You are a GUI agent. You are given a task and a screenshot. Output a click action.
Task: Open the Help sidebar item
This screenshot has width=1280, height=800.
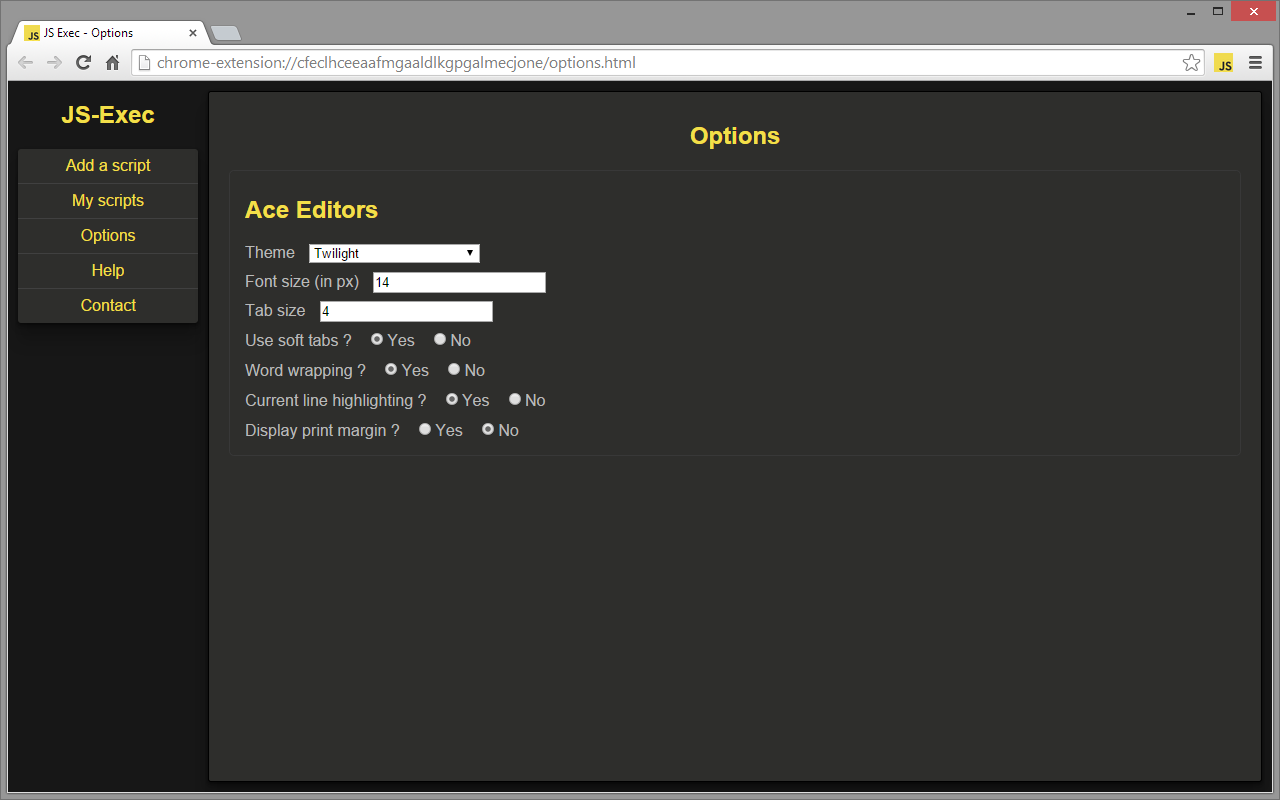[x=108, y=271]
